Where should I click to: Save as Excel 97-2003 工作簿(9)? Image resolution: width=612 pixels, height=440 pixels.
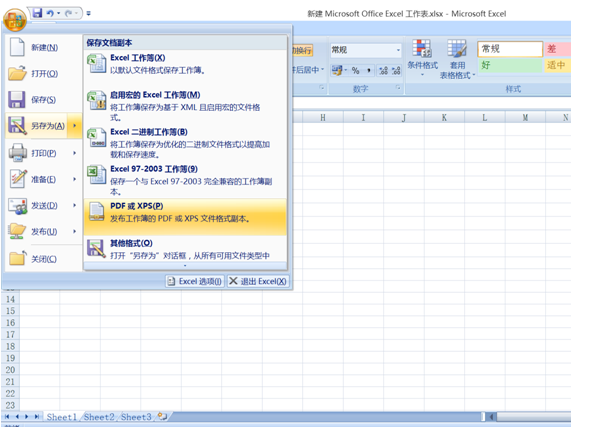coord(185,180)
